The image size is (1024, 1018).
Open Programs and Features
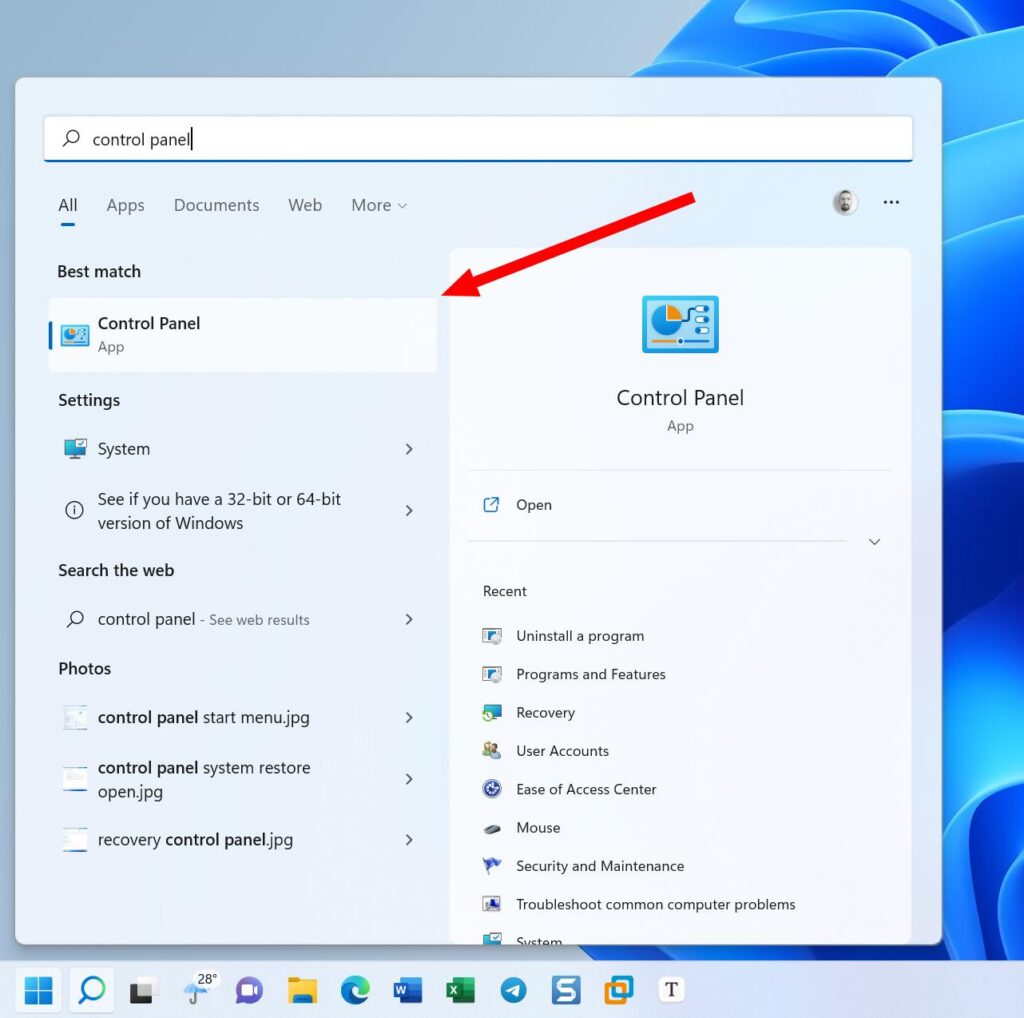[590, 674]
